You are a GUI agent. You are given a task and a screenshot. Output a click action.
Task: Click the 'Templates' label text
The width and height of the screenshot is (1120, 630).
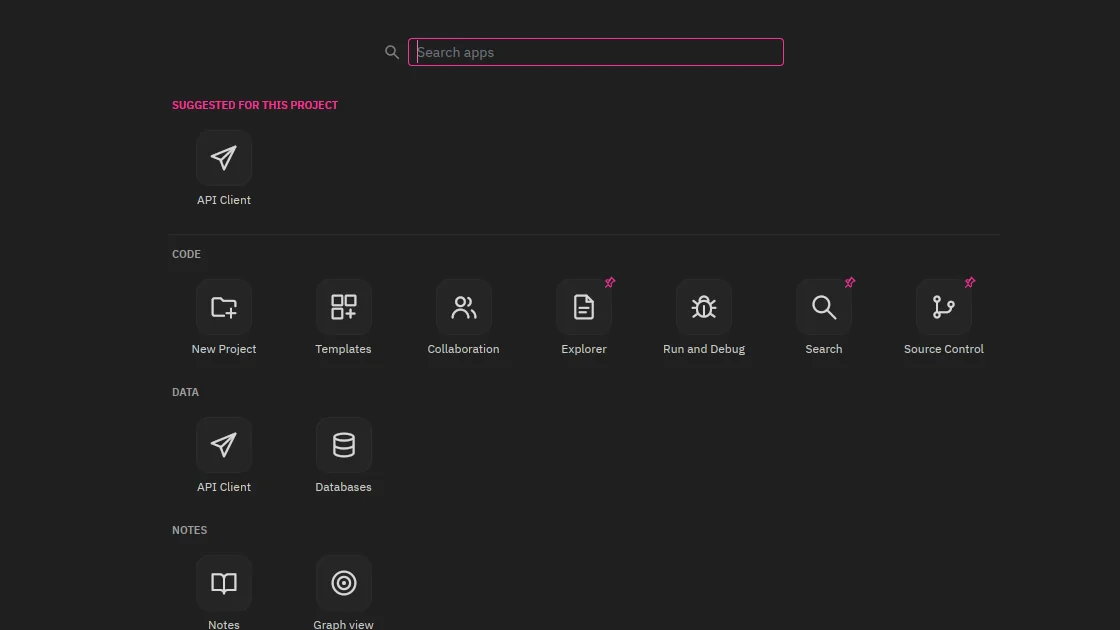coord(344,349)
